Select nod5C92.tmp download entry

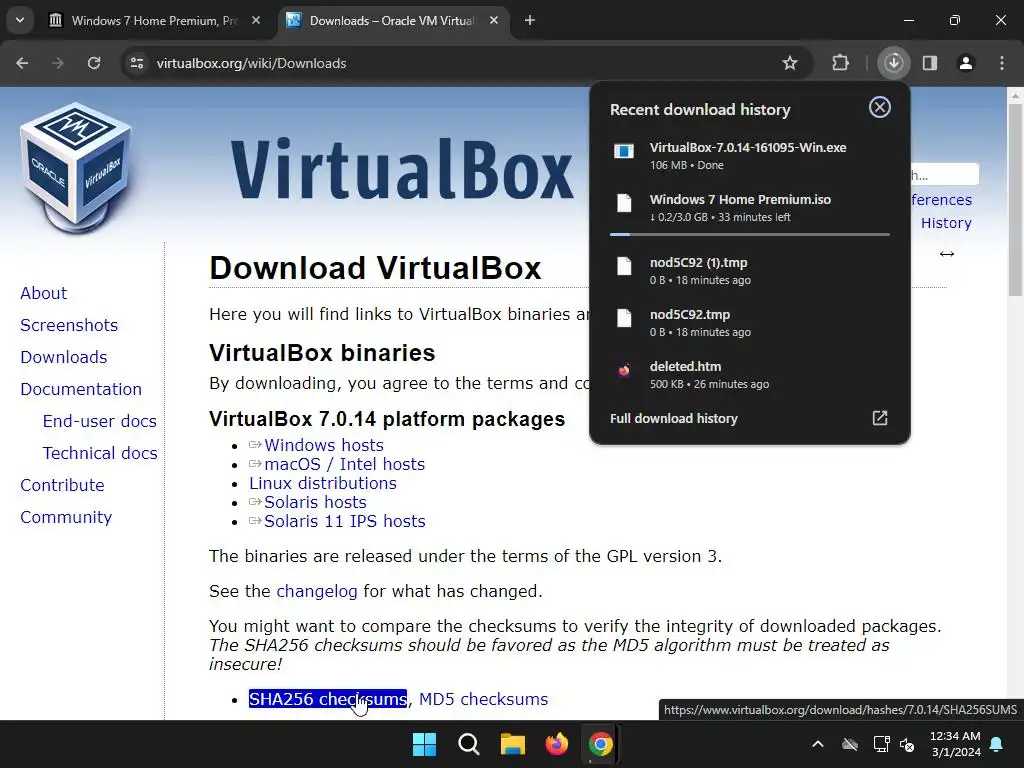click(x=750, y=323)
